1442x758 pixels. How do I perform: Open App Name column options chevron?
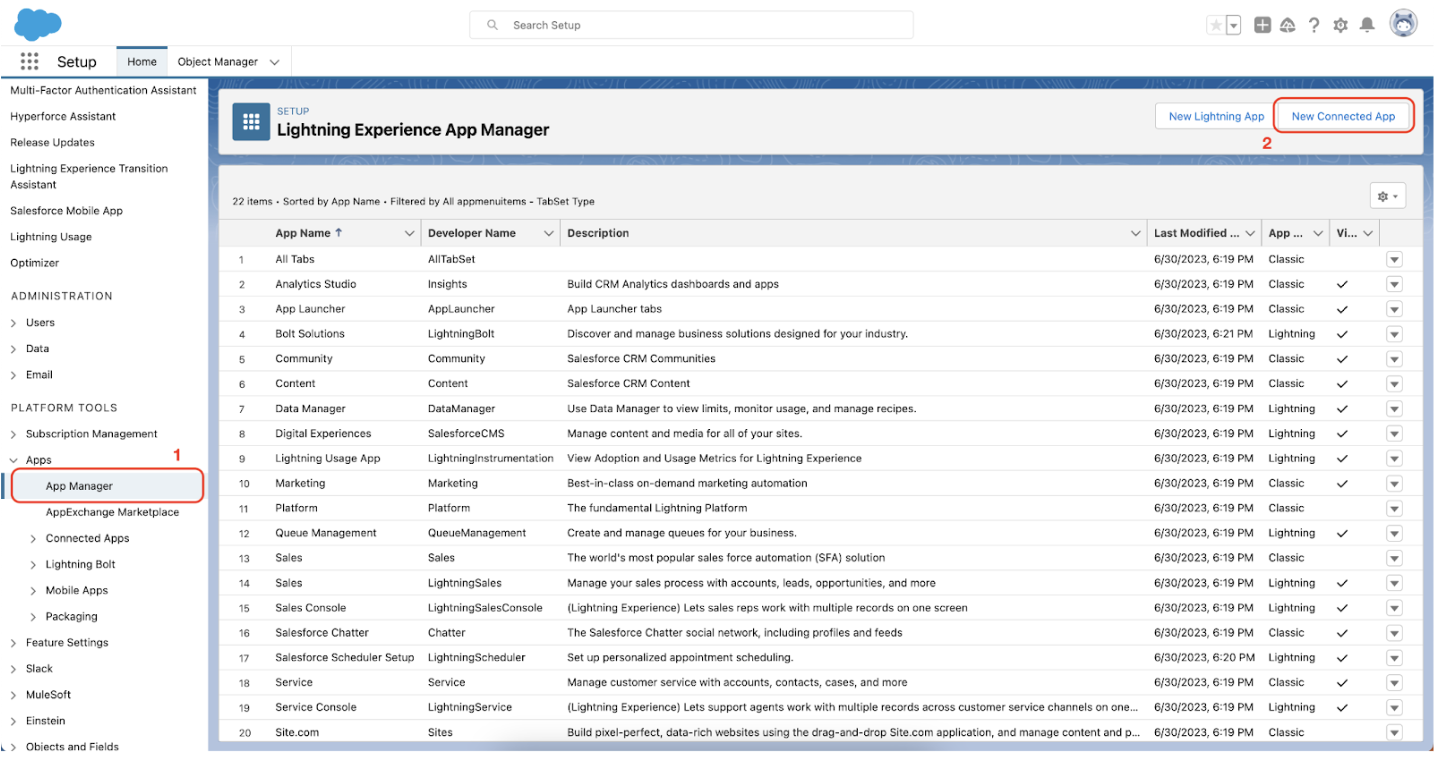(409, 233)
